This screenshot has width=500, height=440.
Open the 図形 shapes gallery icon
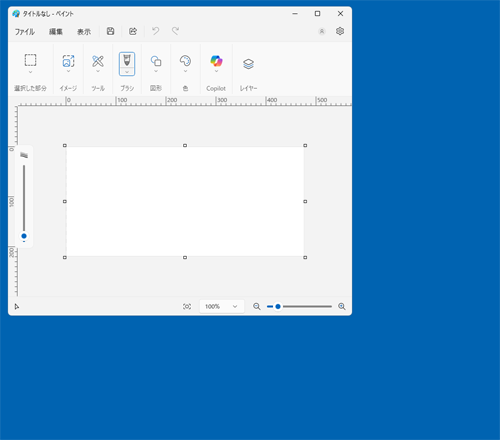[x=156, y=61]
